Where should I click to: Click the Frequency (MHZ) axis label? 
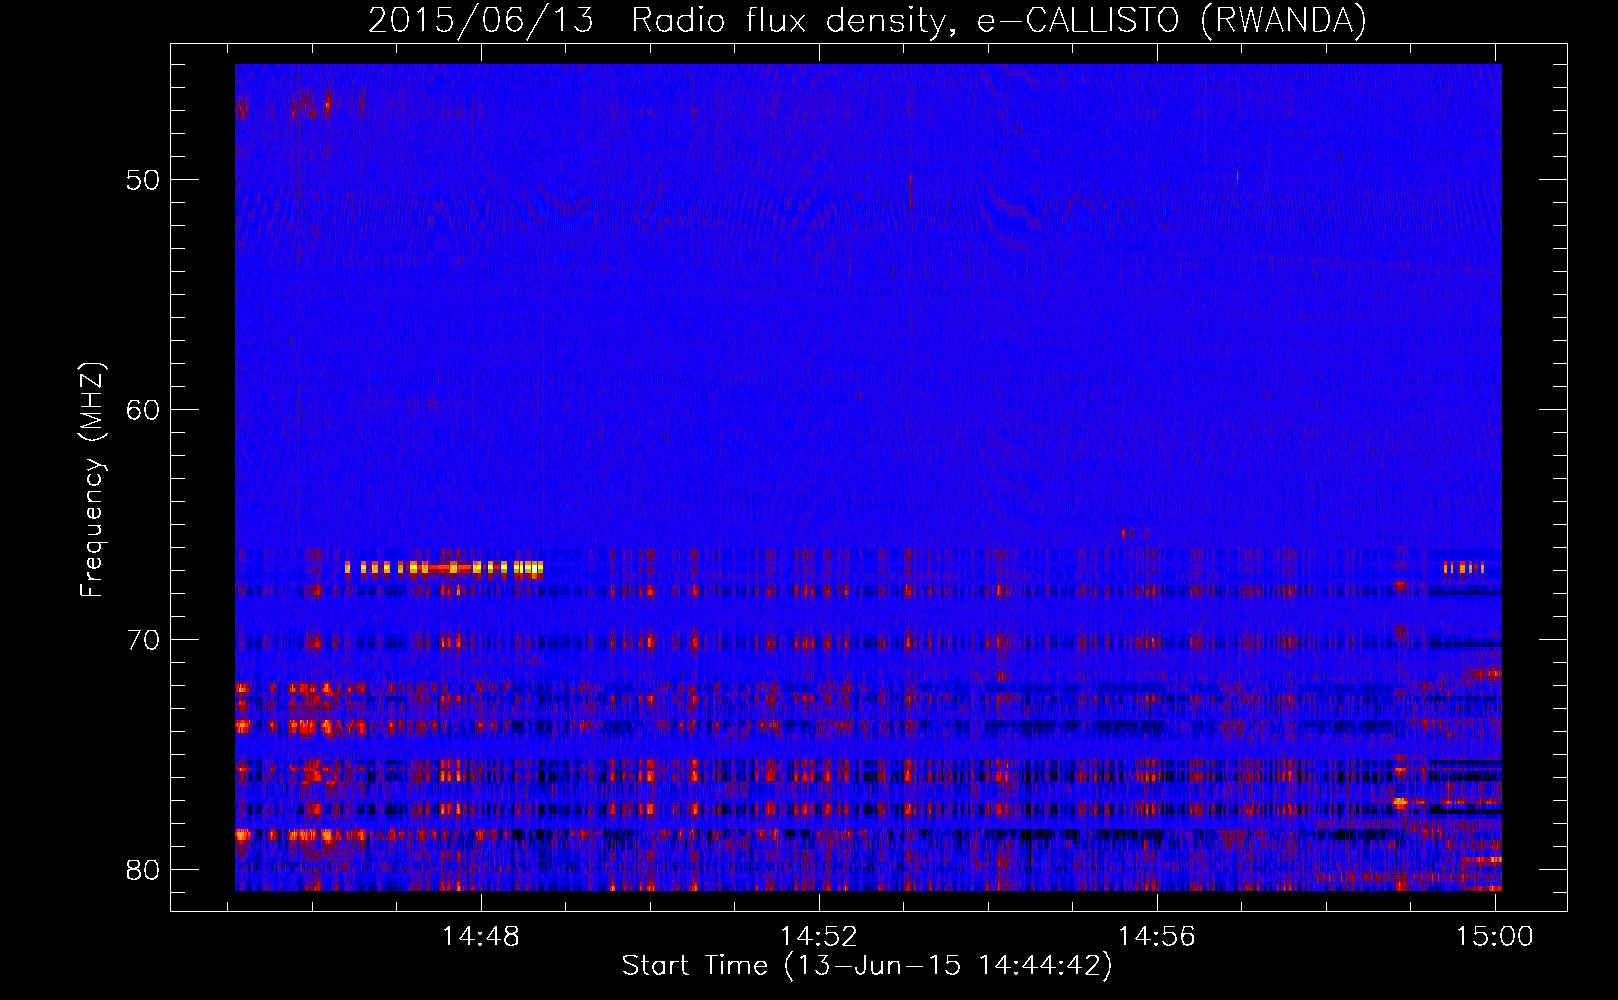coord(92,480)
